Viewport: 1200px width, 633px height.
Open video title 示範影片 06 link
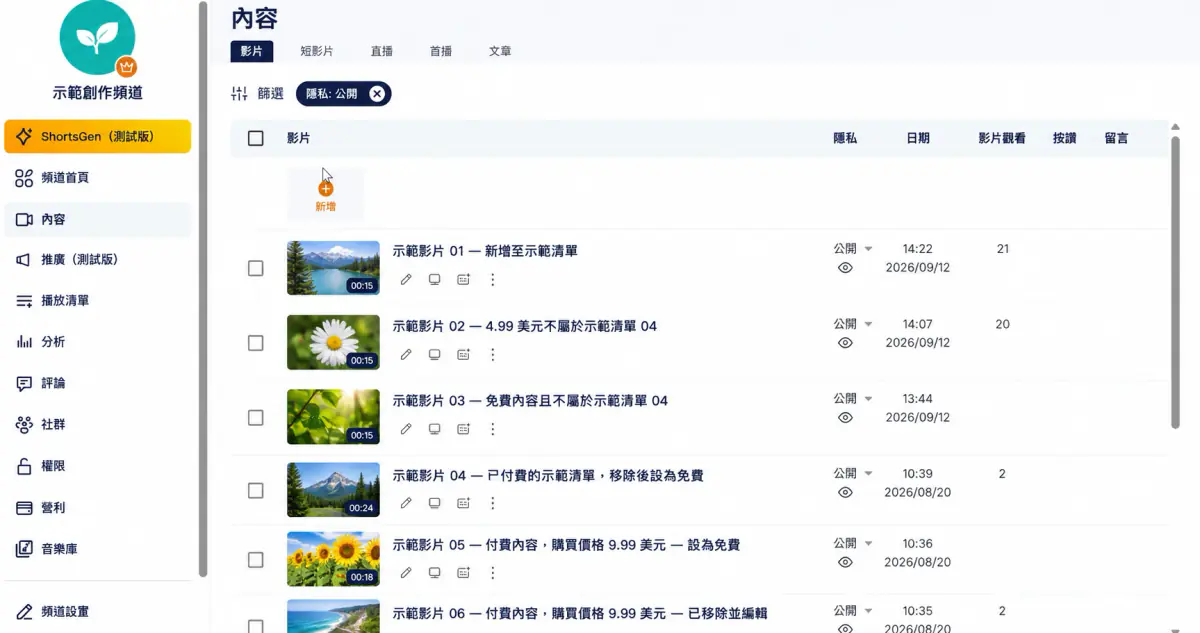pyautogui.click(x=580, y=613)
